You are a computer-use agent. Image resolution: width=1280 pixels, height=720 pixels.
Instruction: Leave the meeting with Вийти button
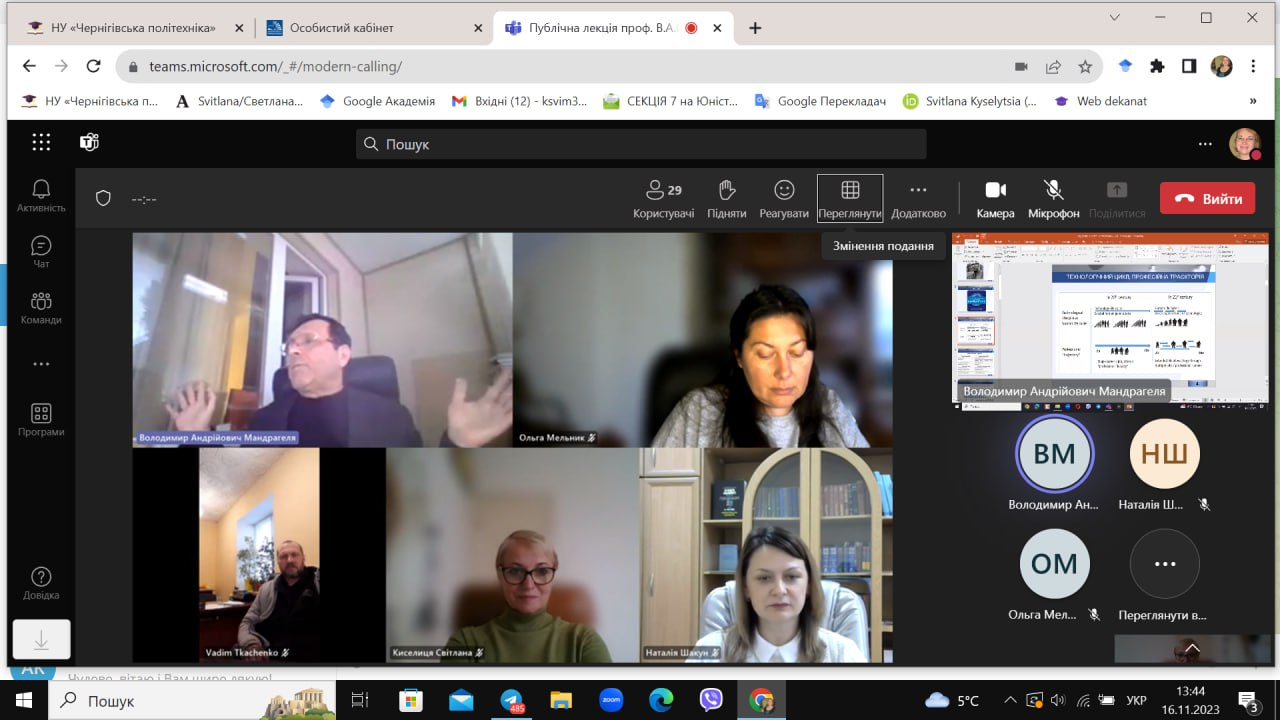(x=1207, y=198)
